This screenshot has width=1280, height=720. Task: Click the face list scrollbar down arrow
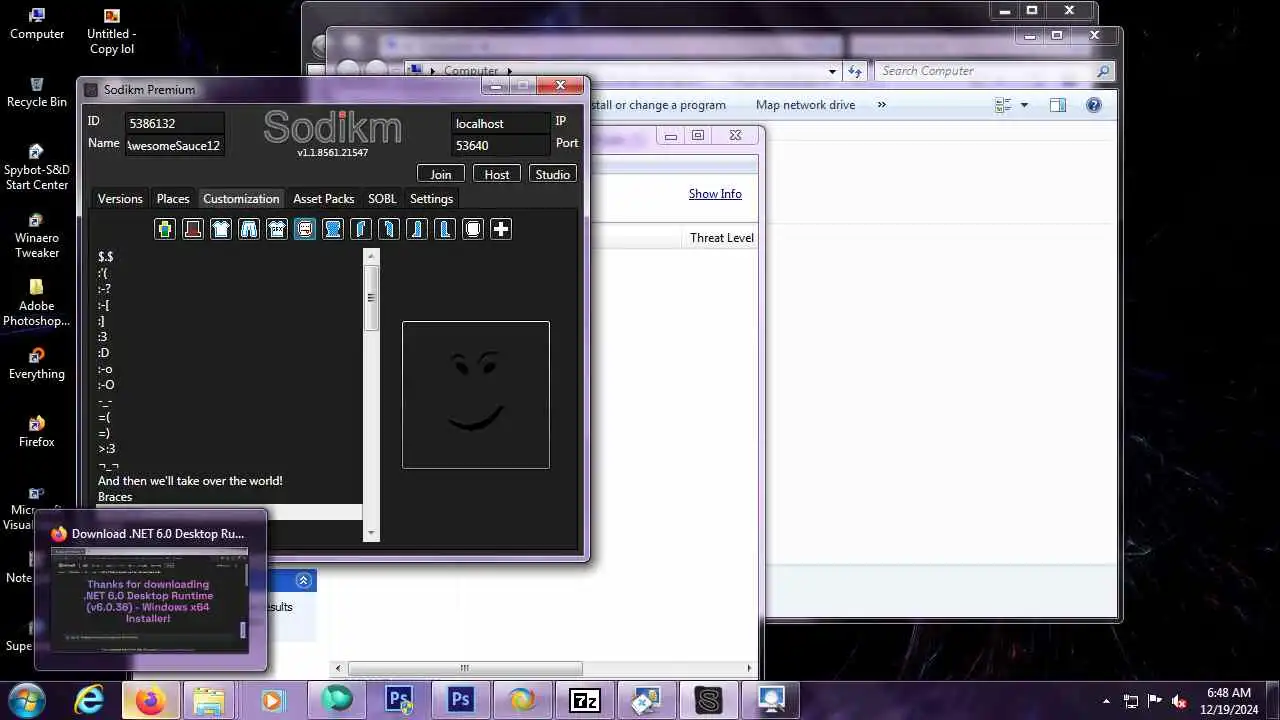coord(372,534)
